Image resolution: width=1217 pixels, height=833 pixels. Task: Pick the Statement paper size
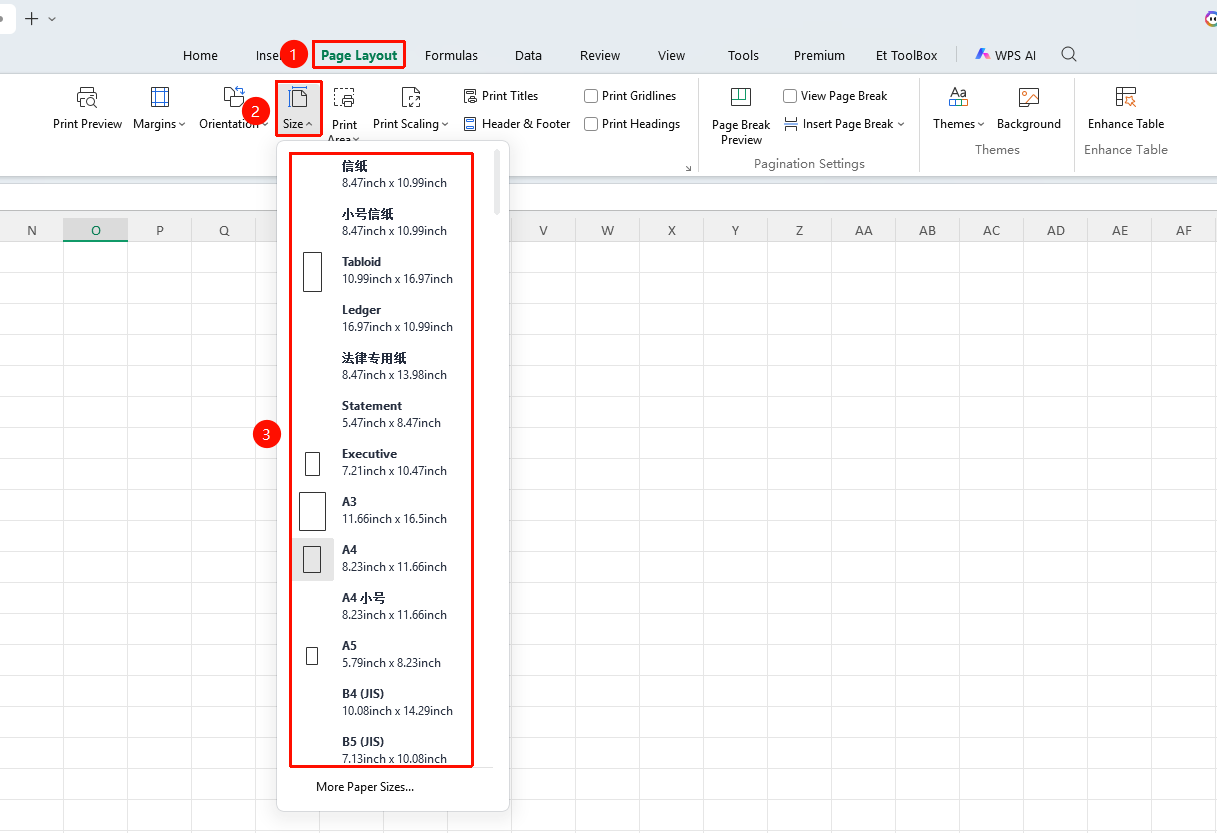(x=382, y=414)
